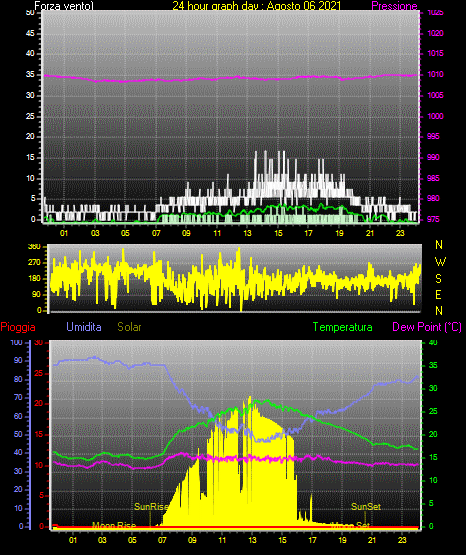Click the '1015' pressure axis value
The image size is (466, 555).
coord(435,53)
